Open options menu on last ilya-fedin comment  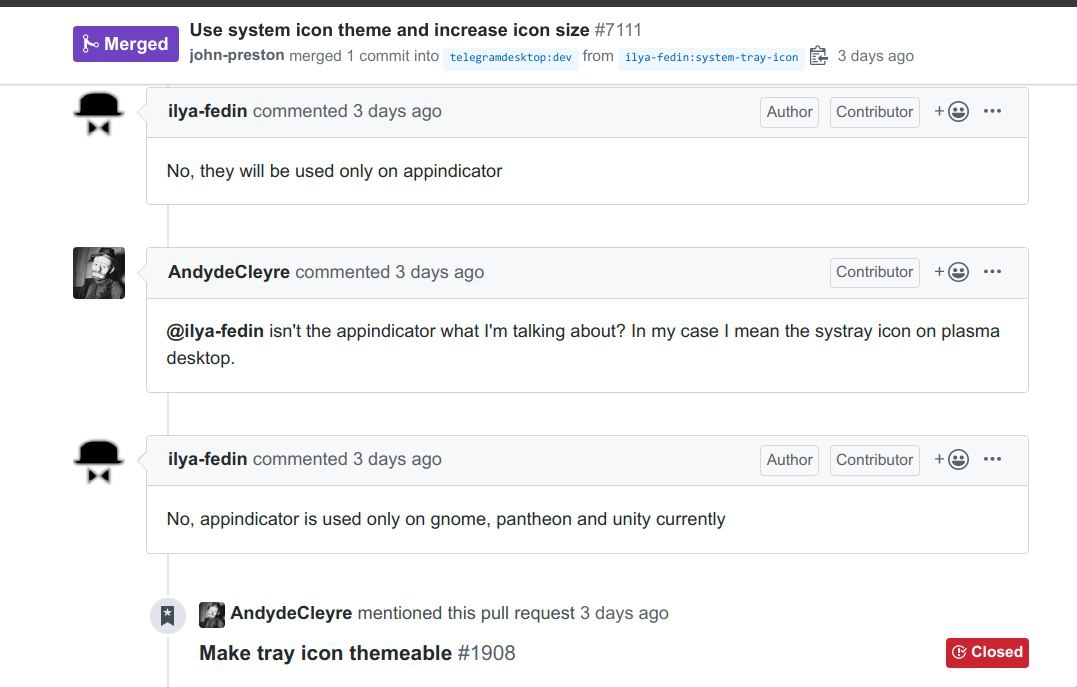point(992,460)
